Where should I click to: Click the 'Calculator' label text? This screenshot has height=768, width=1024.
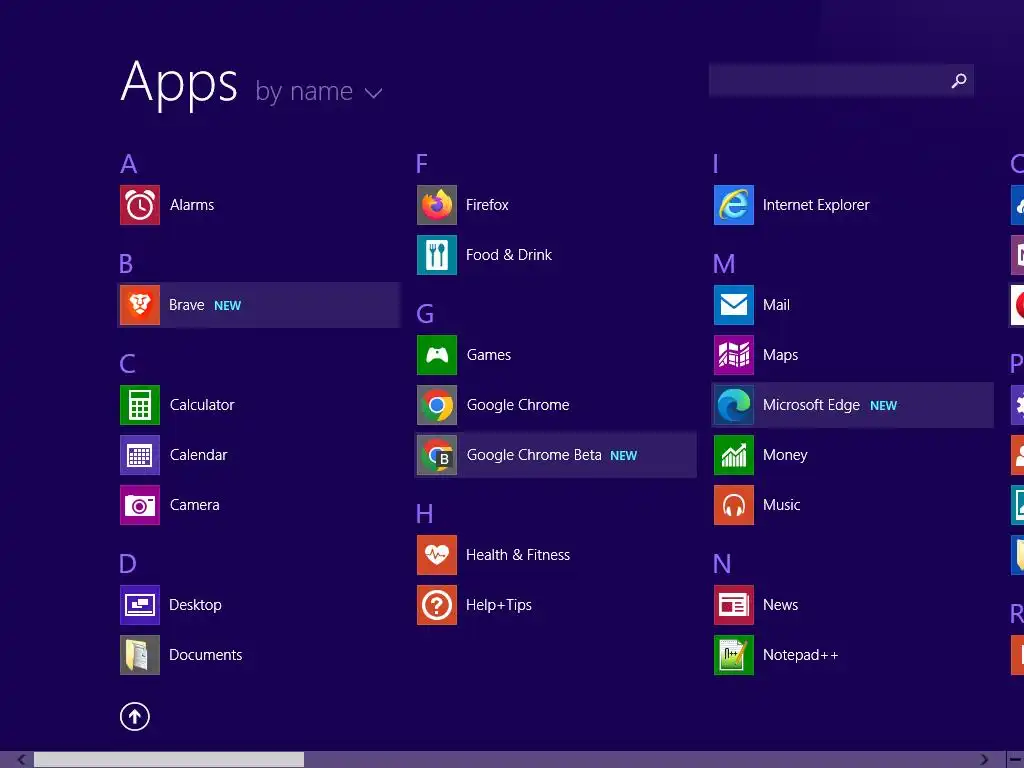[x=202, y=405]
